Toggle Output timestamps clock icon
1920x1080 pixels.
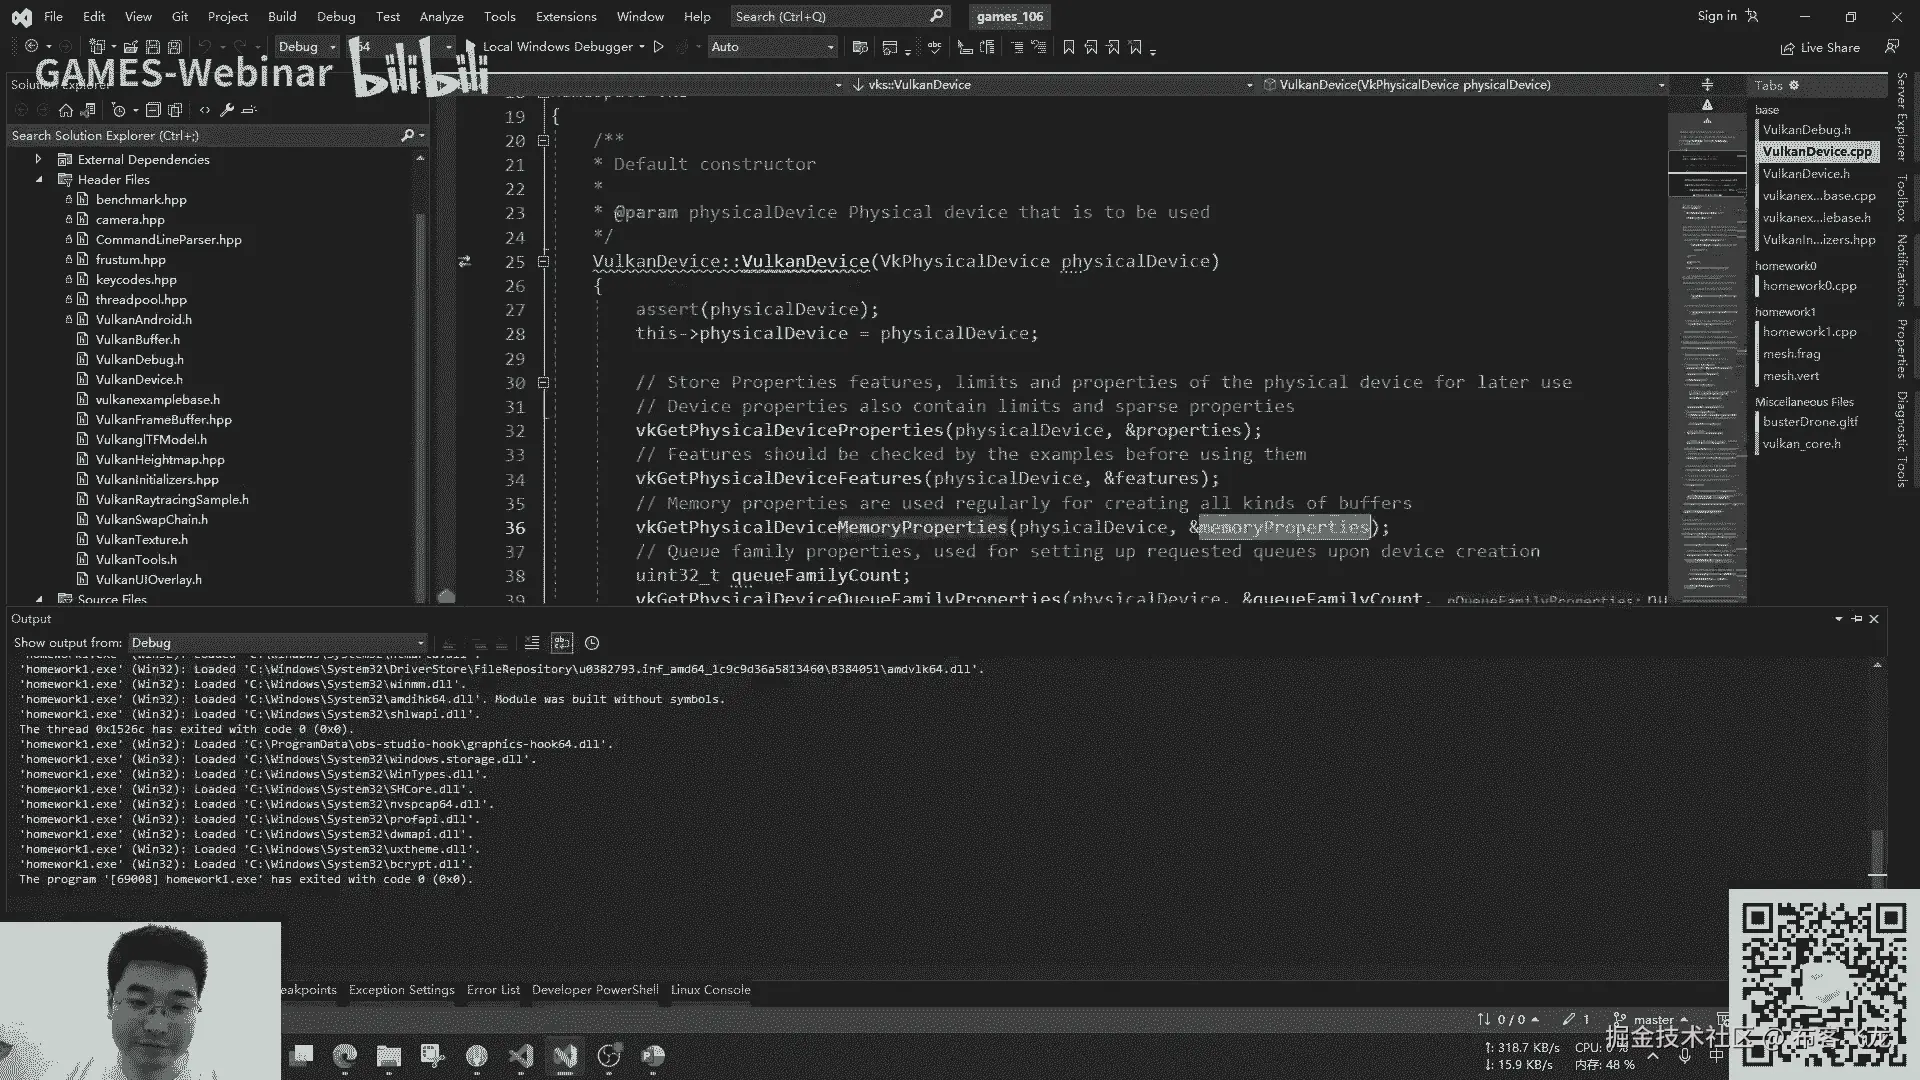point(592,643)
